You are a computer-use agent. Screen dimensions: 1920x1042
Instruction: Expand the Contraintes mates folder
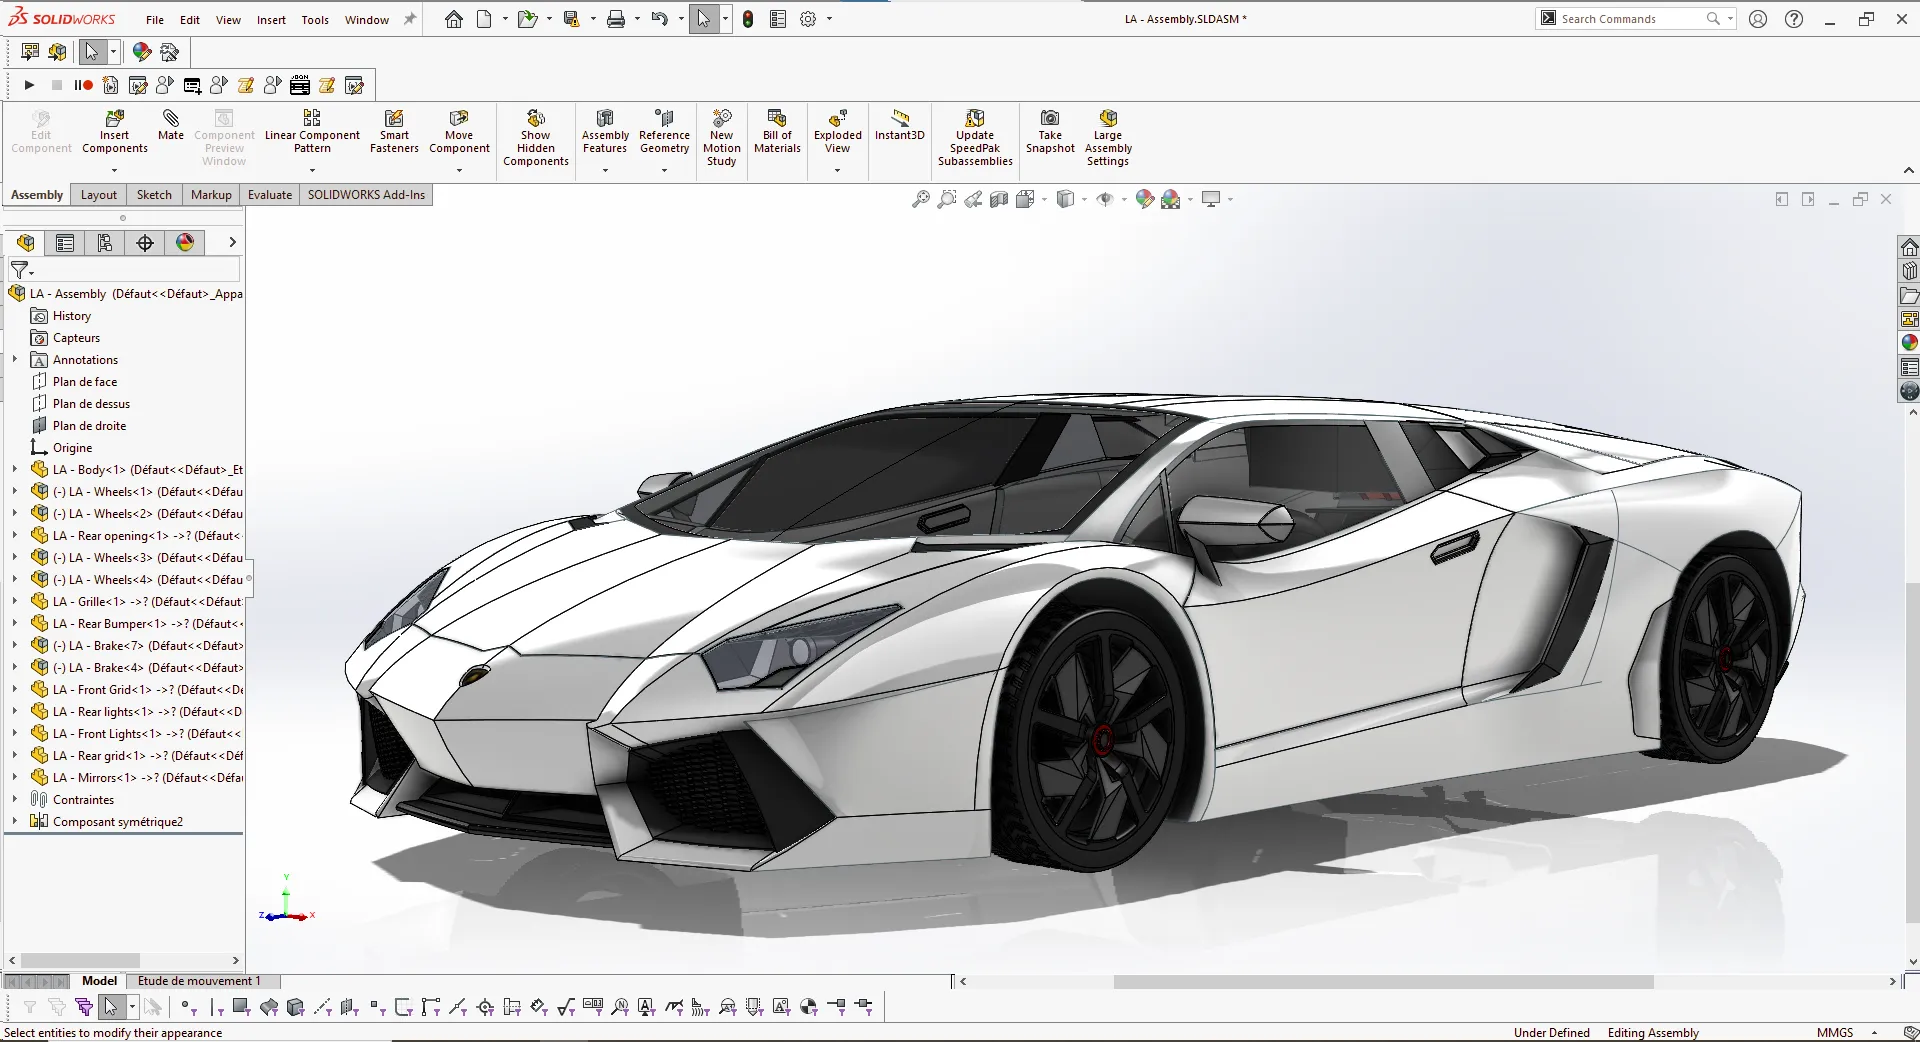(15, 799)
